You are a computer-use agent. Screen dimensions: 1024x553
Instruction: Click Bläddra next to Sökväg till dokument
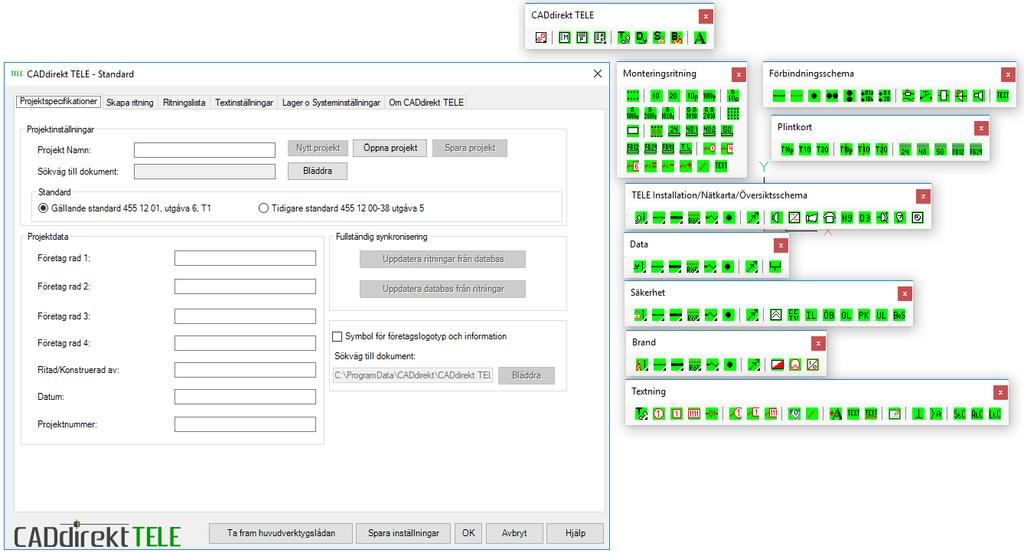[317, 171]
